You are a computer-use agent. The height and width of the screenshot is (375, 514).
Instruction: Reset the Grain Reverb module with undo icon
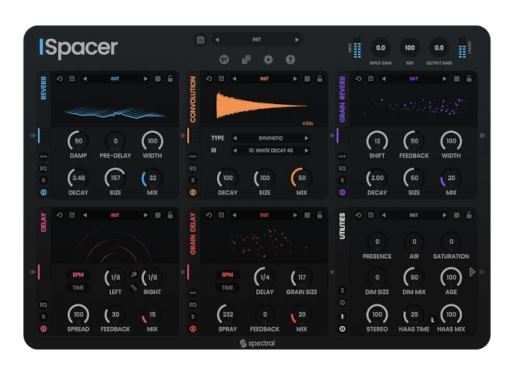(x=358, y=79)
